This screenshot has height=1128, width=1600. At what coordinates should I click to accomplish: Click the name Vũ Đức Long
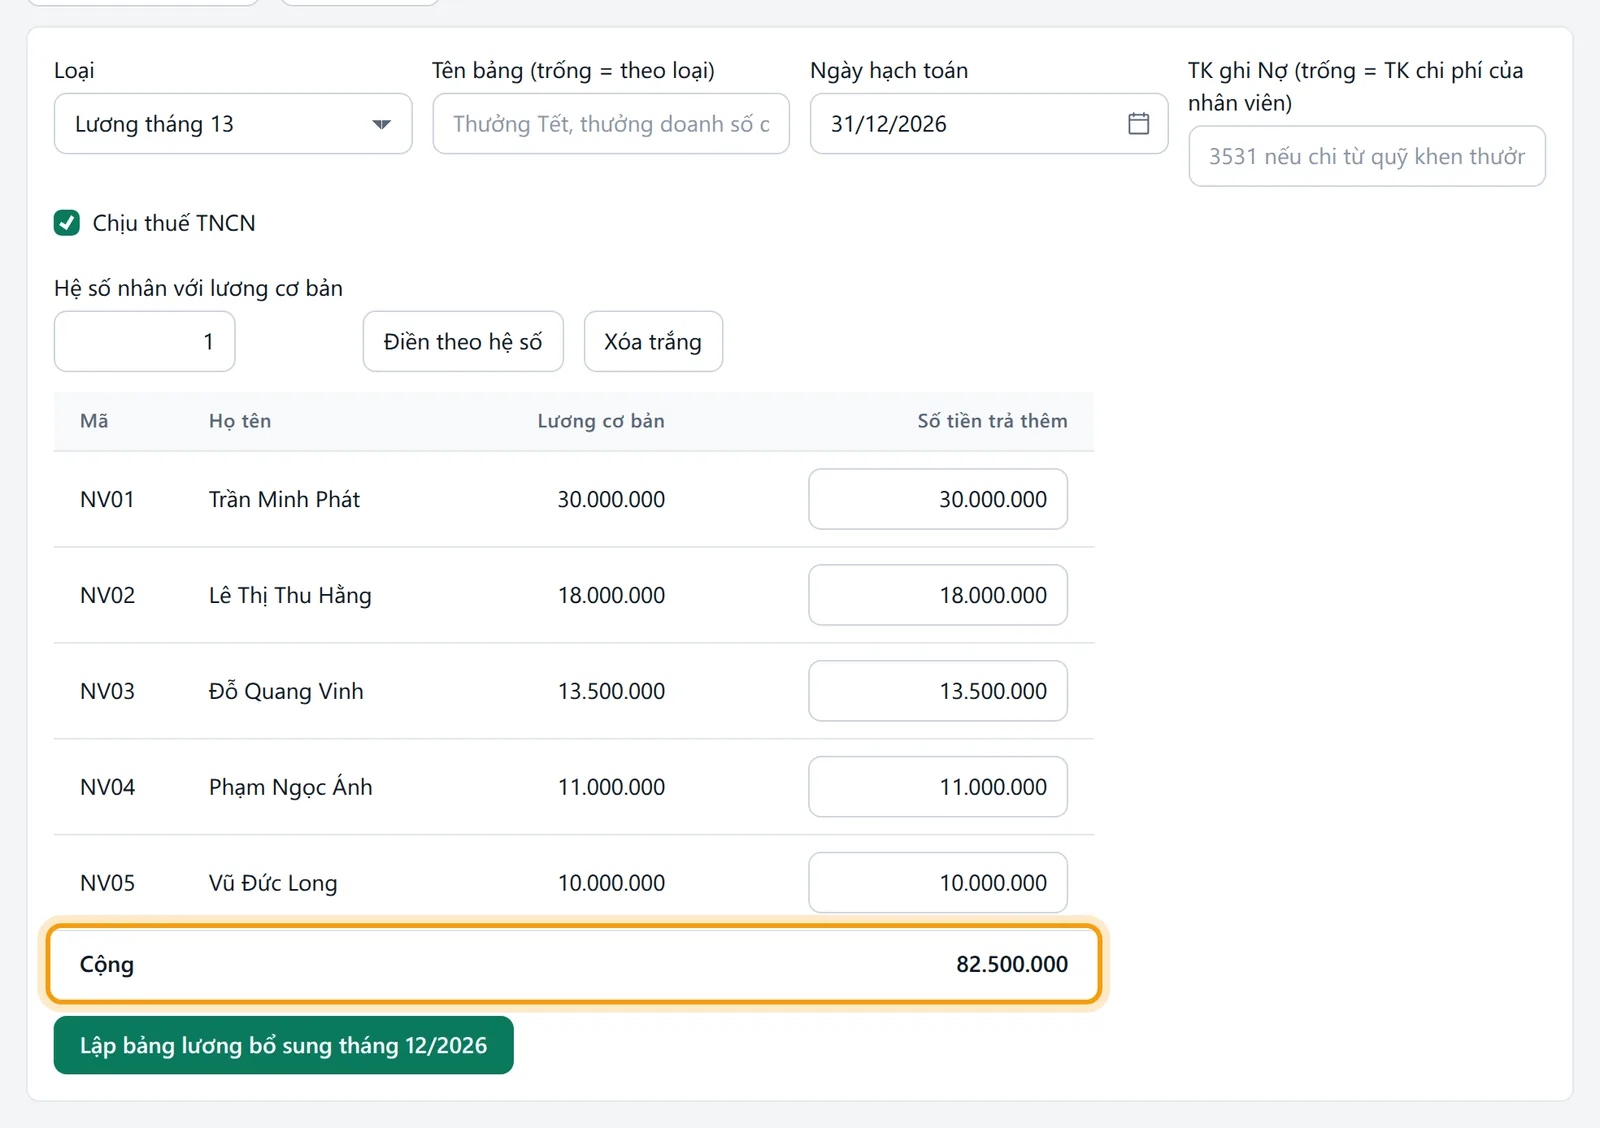273,883
